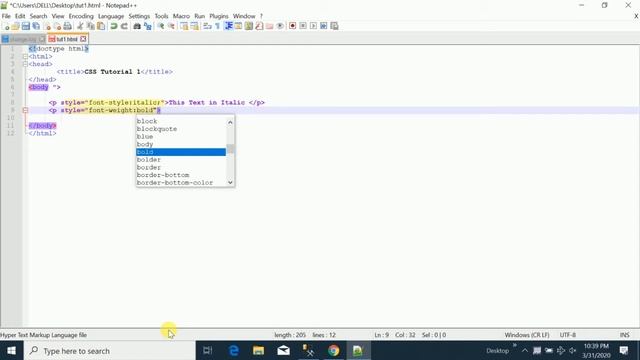Open the Settings menu

pyautogui.click(x=139, y=16)
